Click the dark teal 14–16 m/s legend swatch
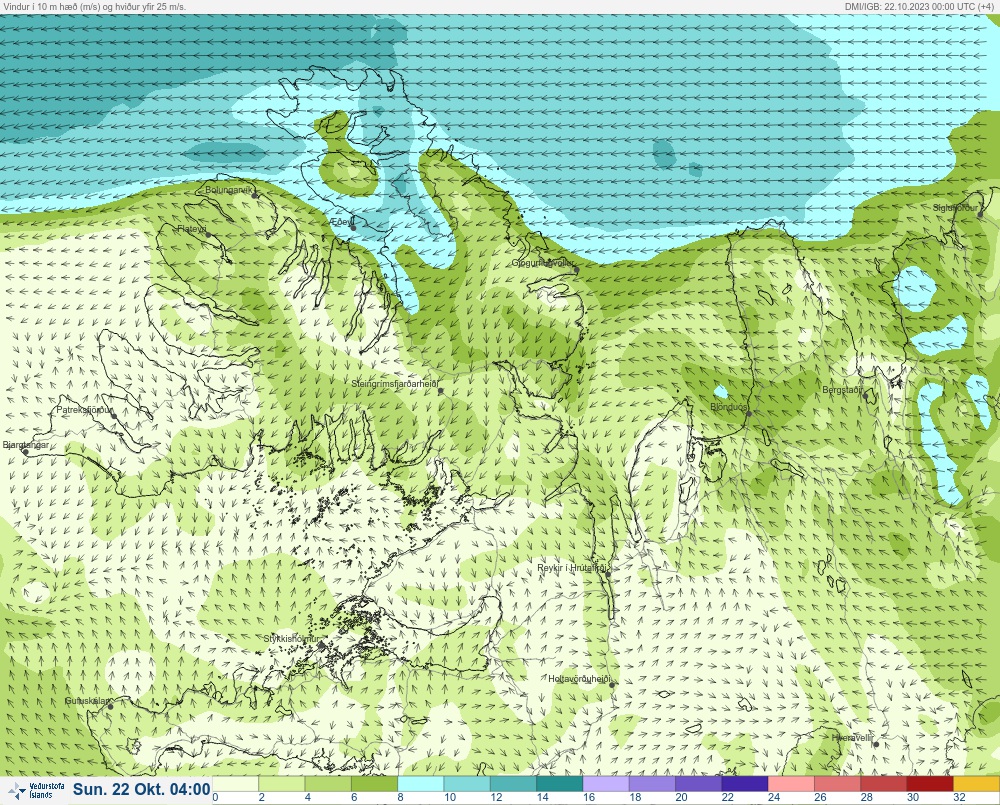The image size is (1000, 805). tap(559, 784)
